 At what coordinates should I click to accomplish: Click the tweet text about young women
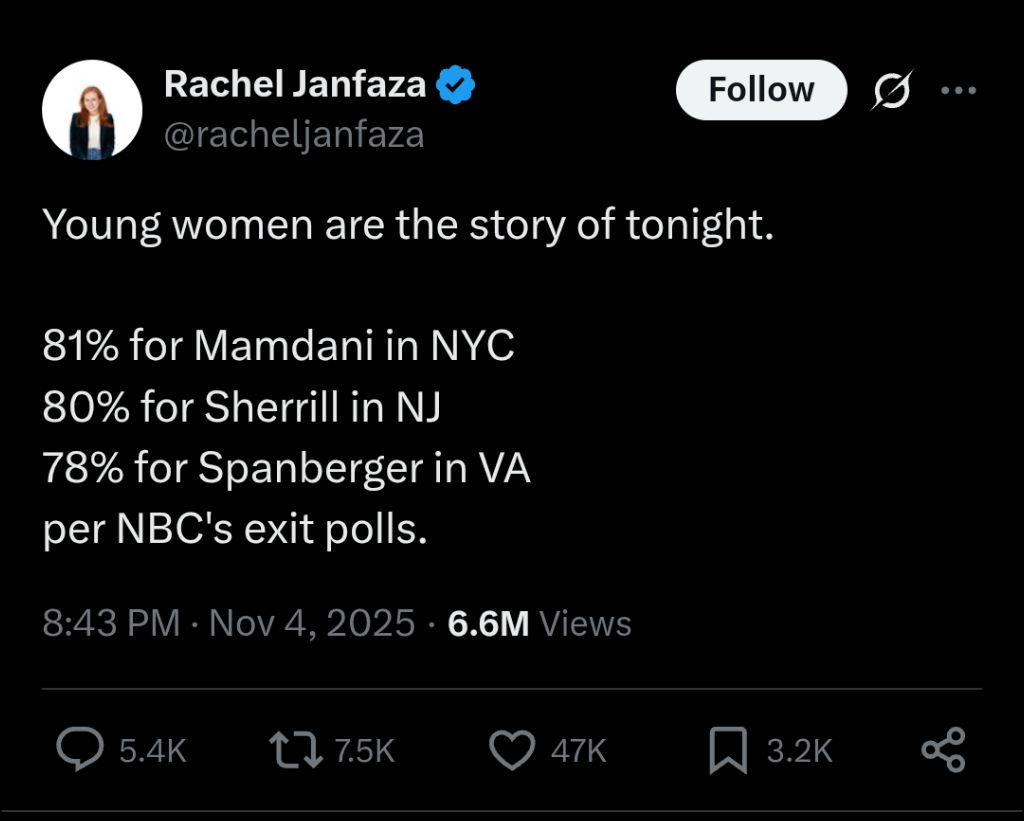pos(408,226)
